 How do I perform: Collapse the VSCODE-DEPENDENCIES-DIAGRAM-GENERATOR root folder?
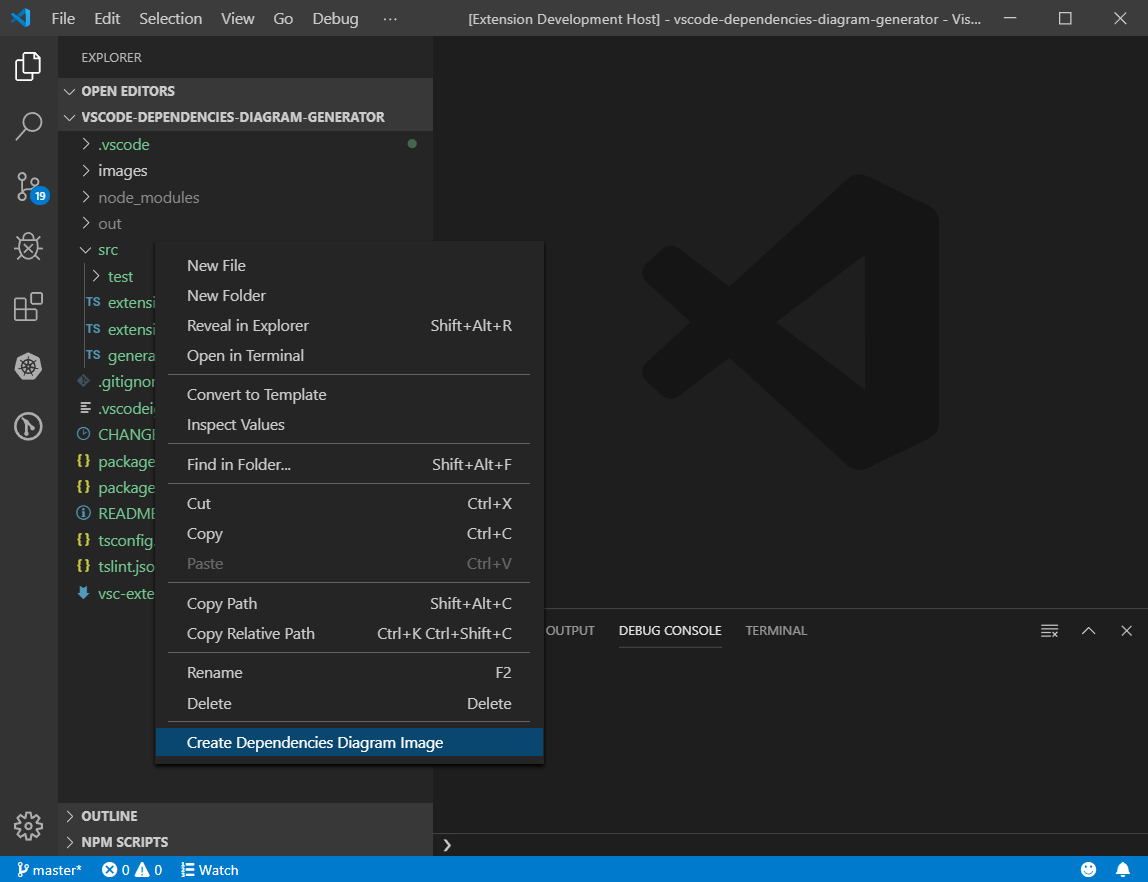click(245, 117)
